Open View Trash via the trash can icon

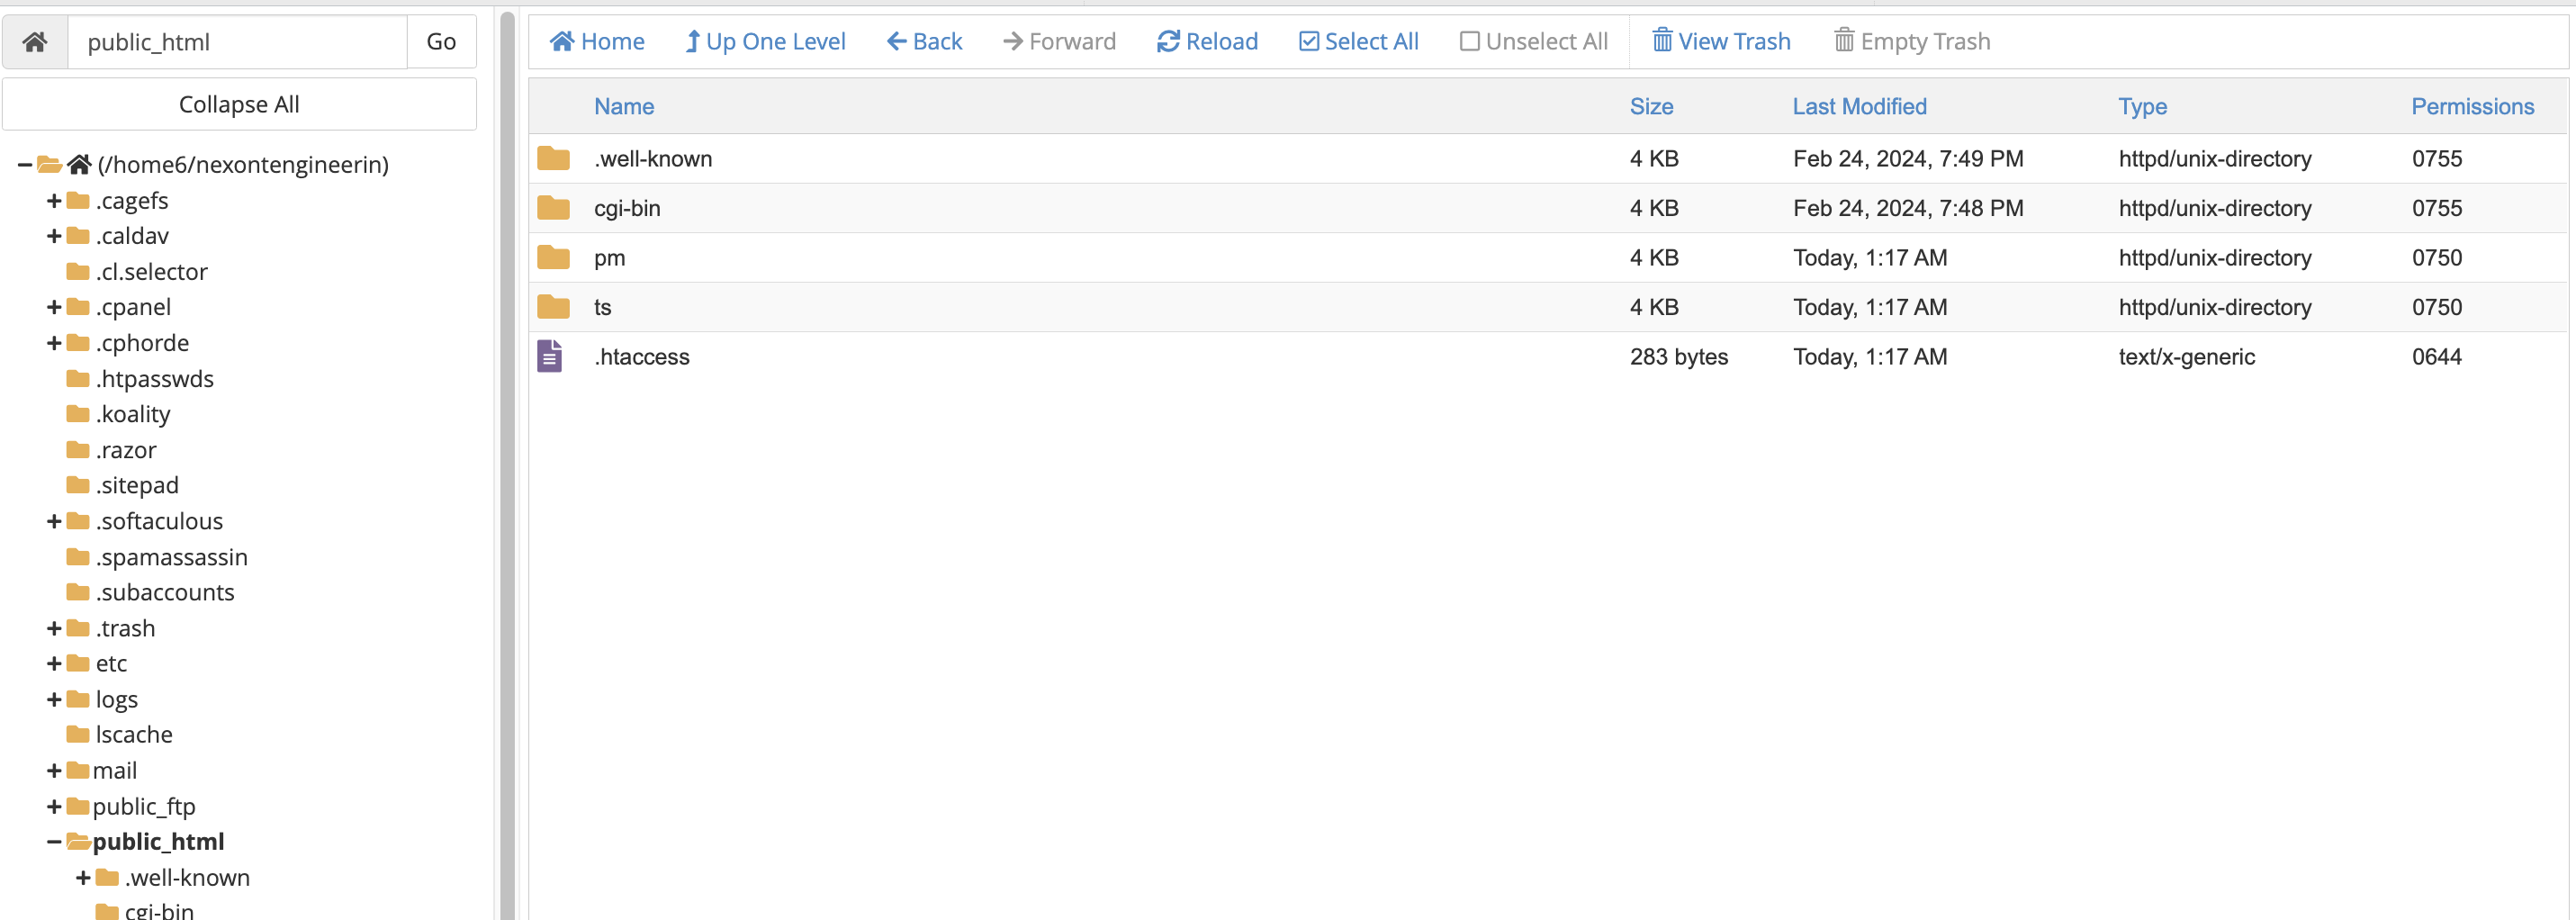1661,41
